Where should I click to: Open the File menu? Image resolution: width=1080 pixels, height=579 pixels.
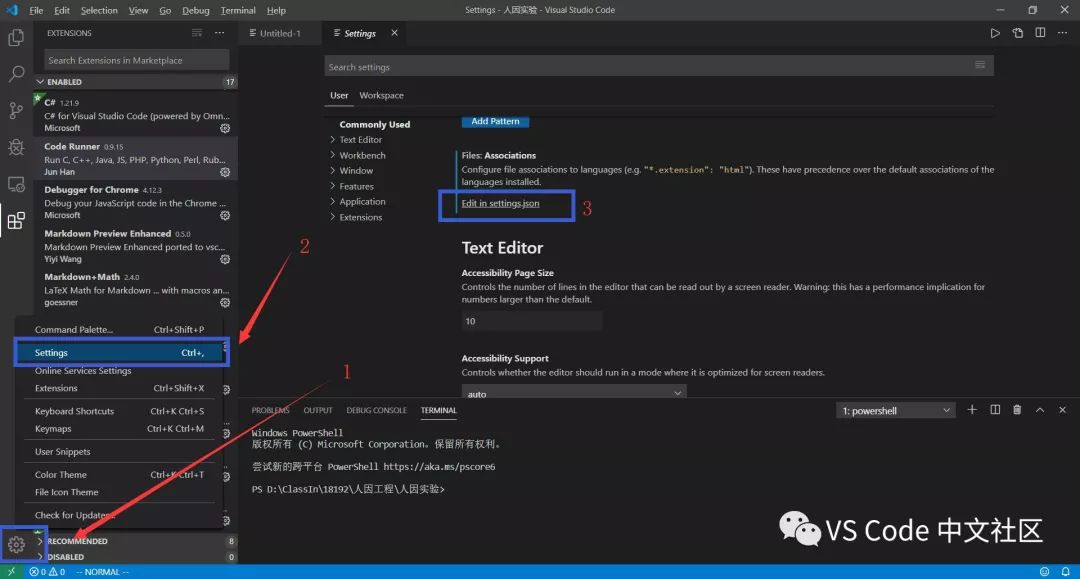point(37,10)
